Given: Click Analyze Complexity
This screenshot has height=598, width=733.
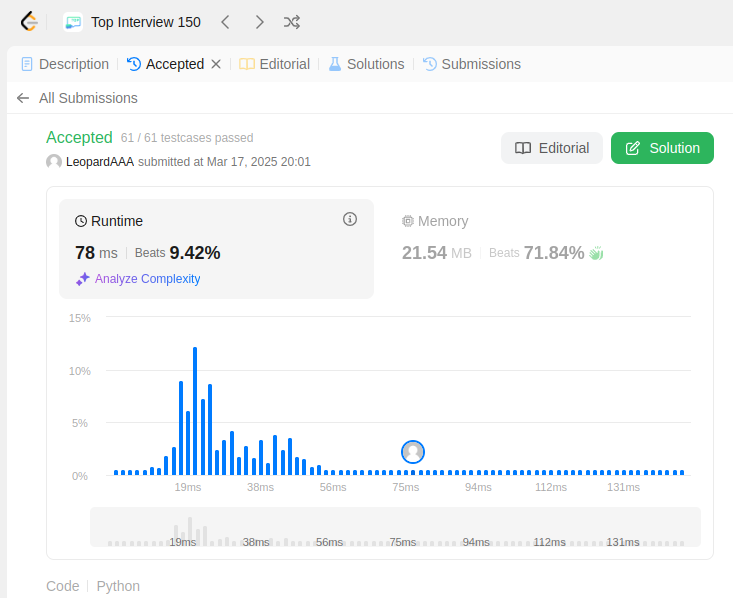Looking at the screenshot, I should (x=148, y=279).
